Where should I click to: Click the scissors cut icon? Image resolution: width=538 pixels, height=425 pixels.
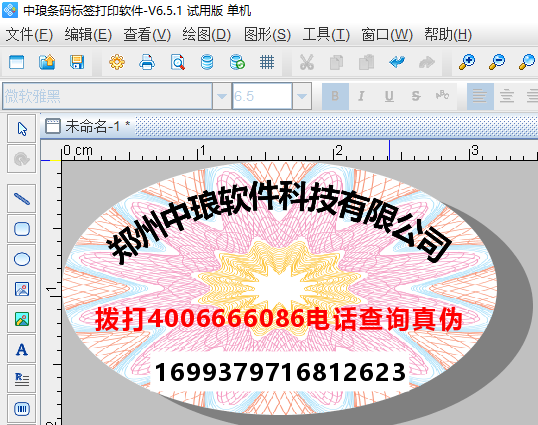point(306,62)
